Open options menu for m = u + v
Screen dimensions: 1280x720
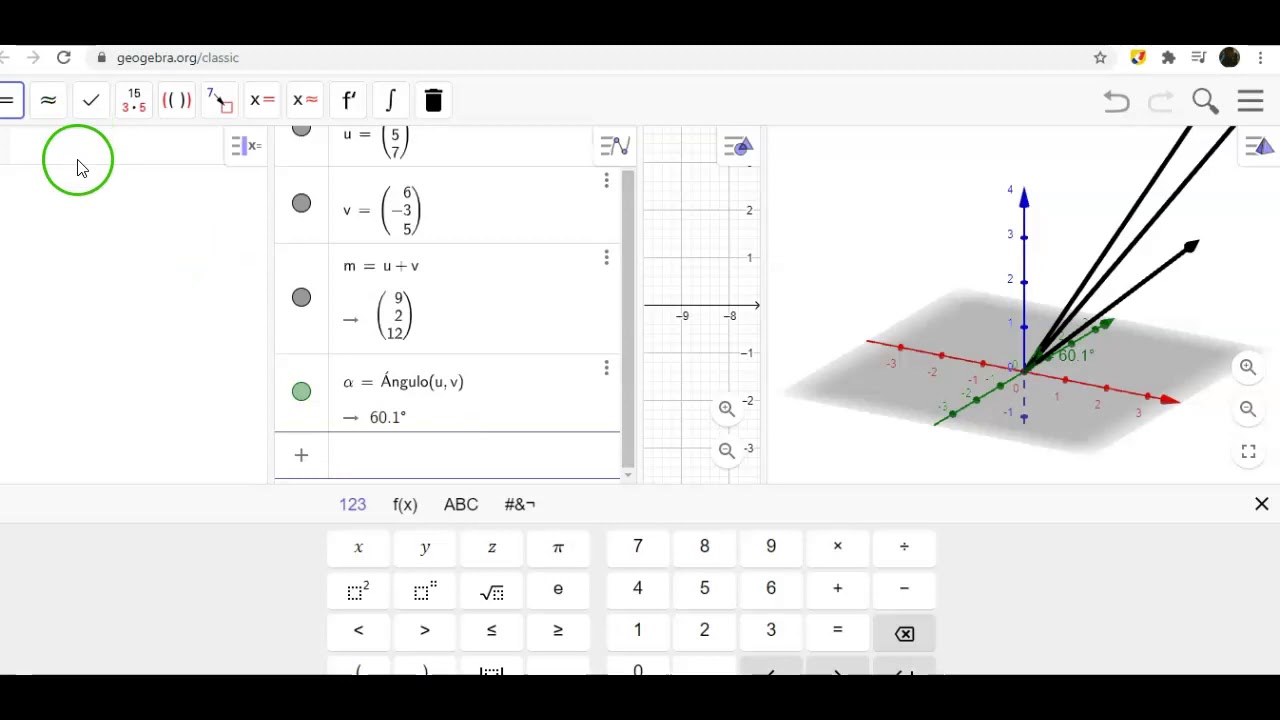606,258
